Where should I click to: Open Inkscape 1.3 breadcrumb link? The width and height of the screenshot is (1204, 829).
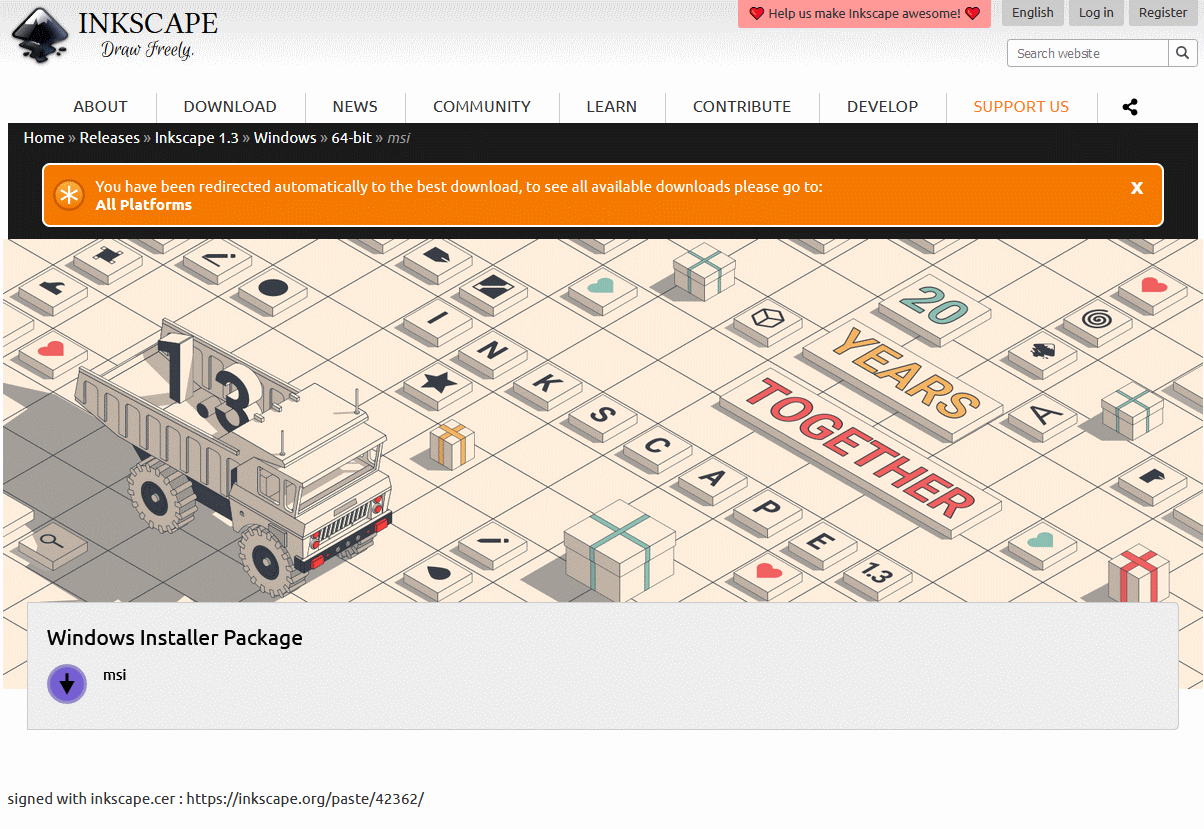pos(196,138)
